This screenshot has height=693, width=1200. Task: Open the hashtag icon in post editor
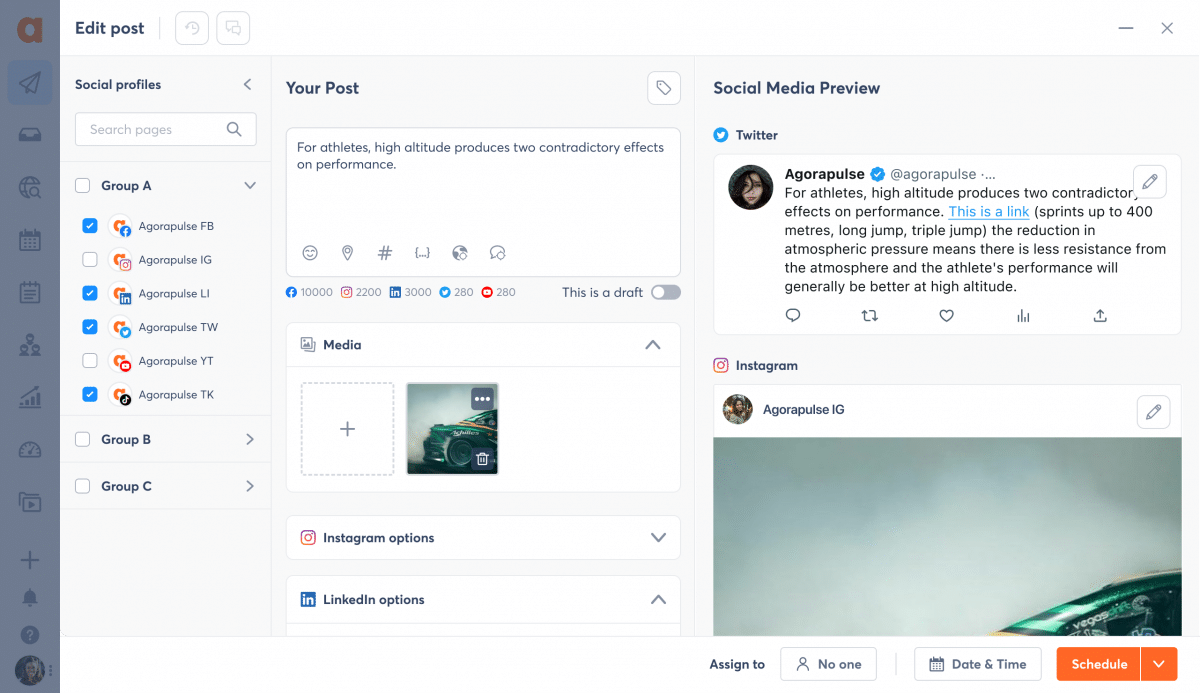(385, 253)
